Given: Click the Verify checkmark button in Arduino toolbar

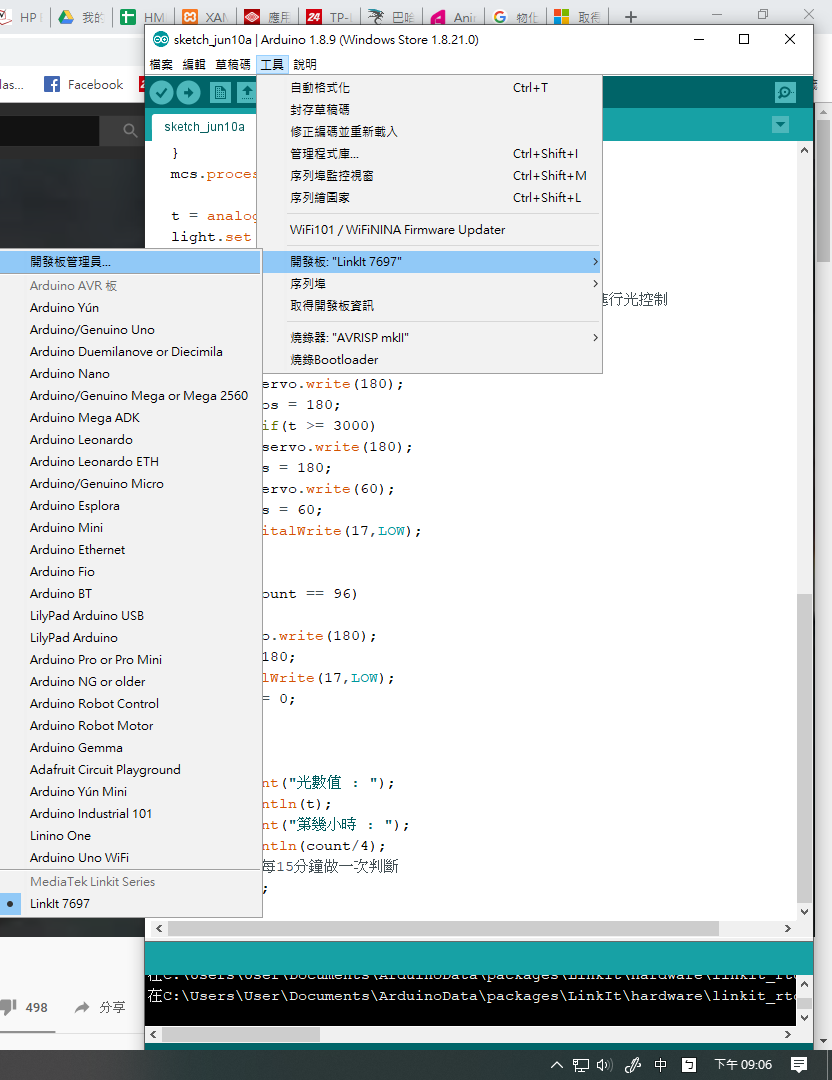Looking at the screenshot, I should point(161,92).
